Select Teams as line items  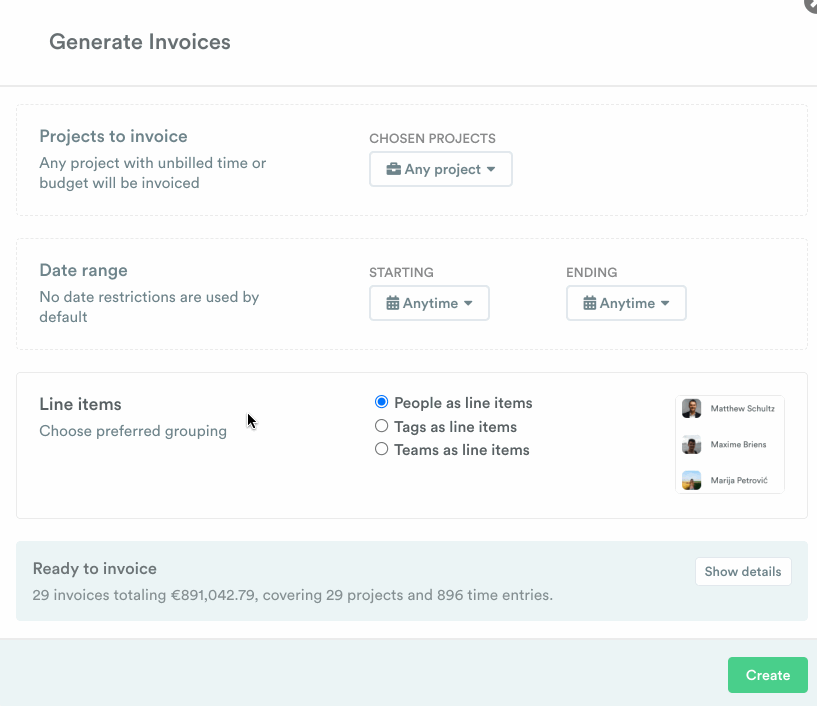[x=381, y=449]
